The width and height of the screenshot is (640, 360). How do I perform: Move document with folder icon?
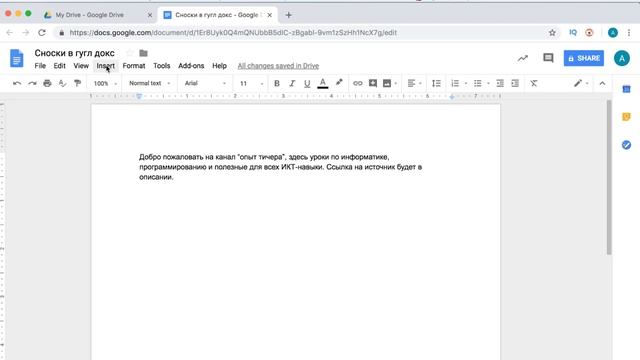click(143, 53)
